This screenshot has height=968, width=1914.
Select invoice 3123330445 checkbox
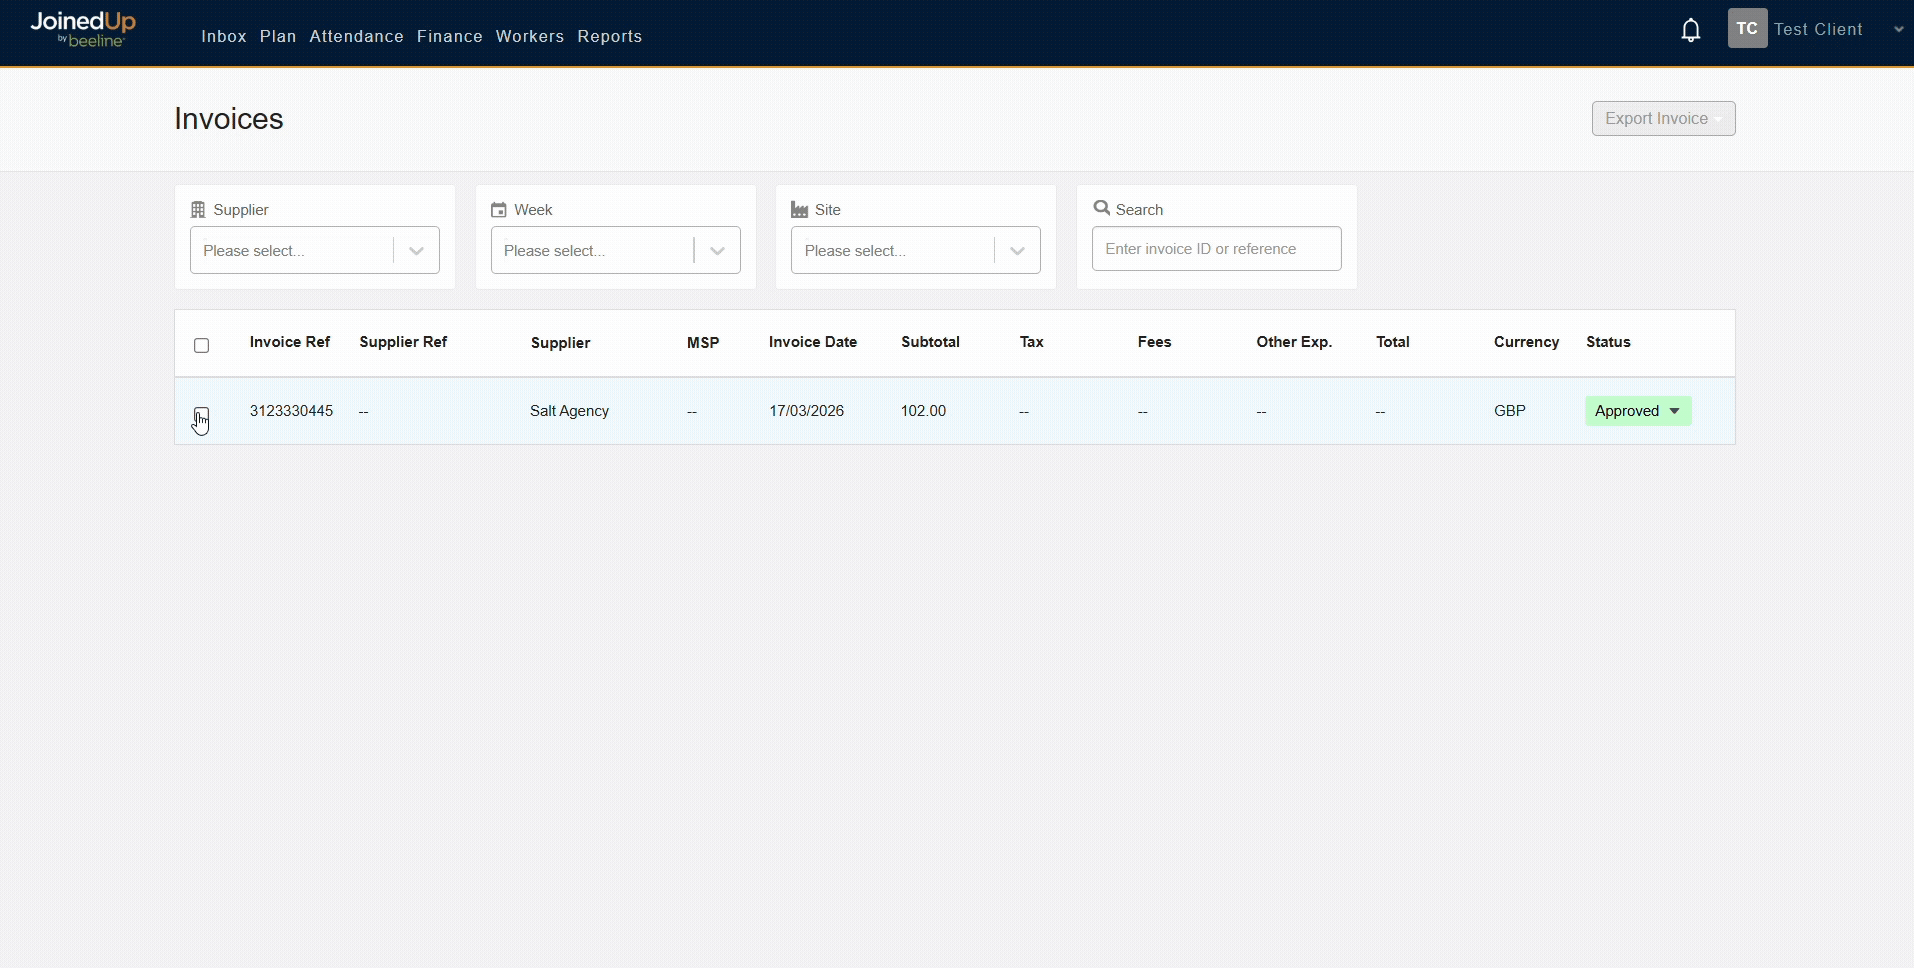click(x=202, y=413)
